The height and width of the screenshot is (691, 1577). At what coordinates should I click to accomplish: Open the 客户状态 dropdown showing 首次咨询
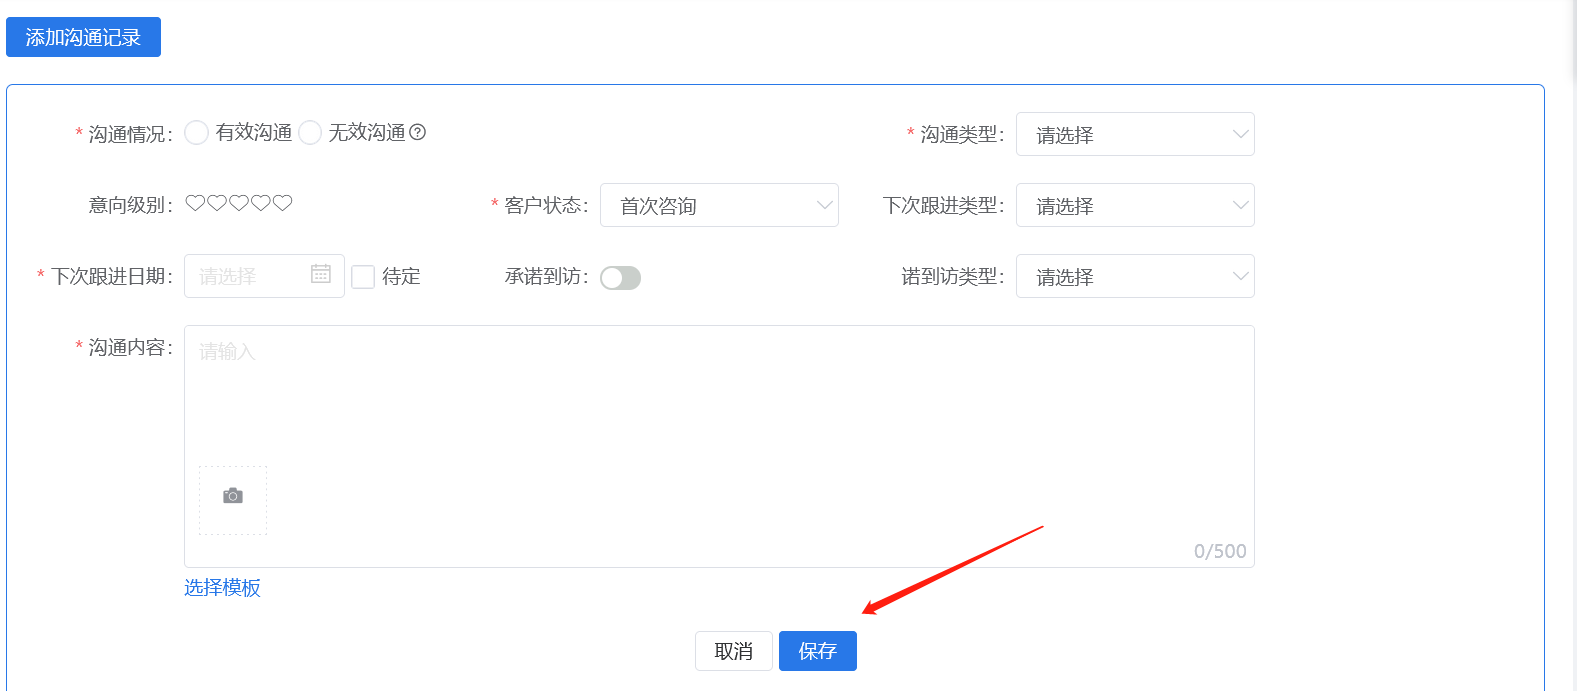tap(719, 205)
